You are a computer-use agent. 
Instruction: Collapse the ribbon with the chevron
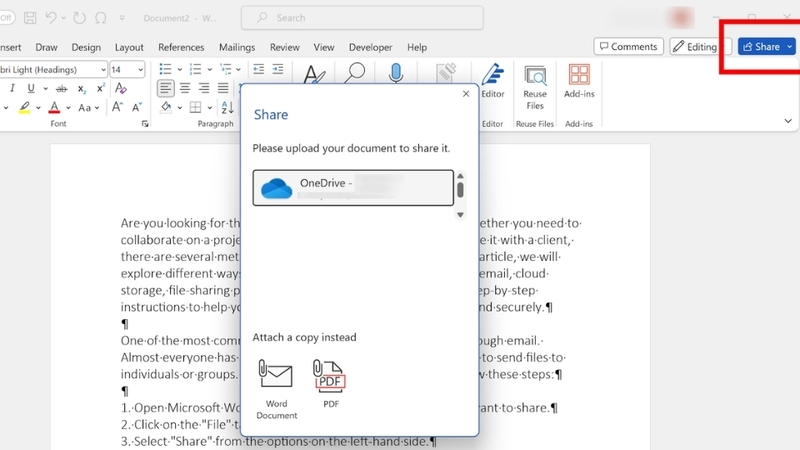[x=788, y=121]
